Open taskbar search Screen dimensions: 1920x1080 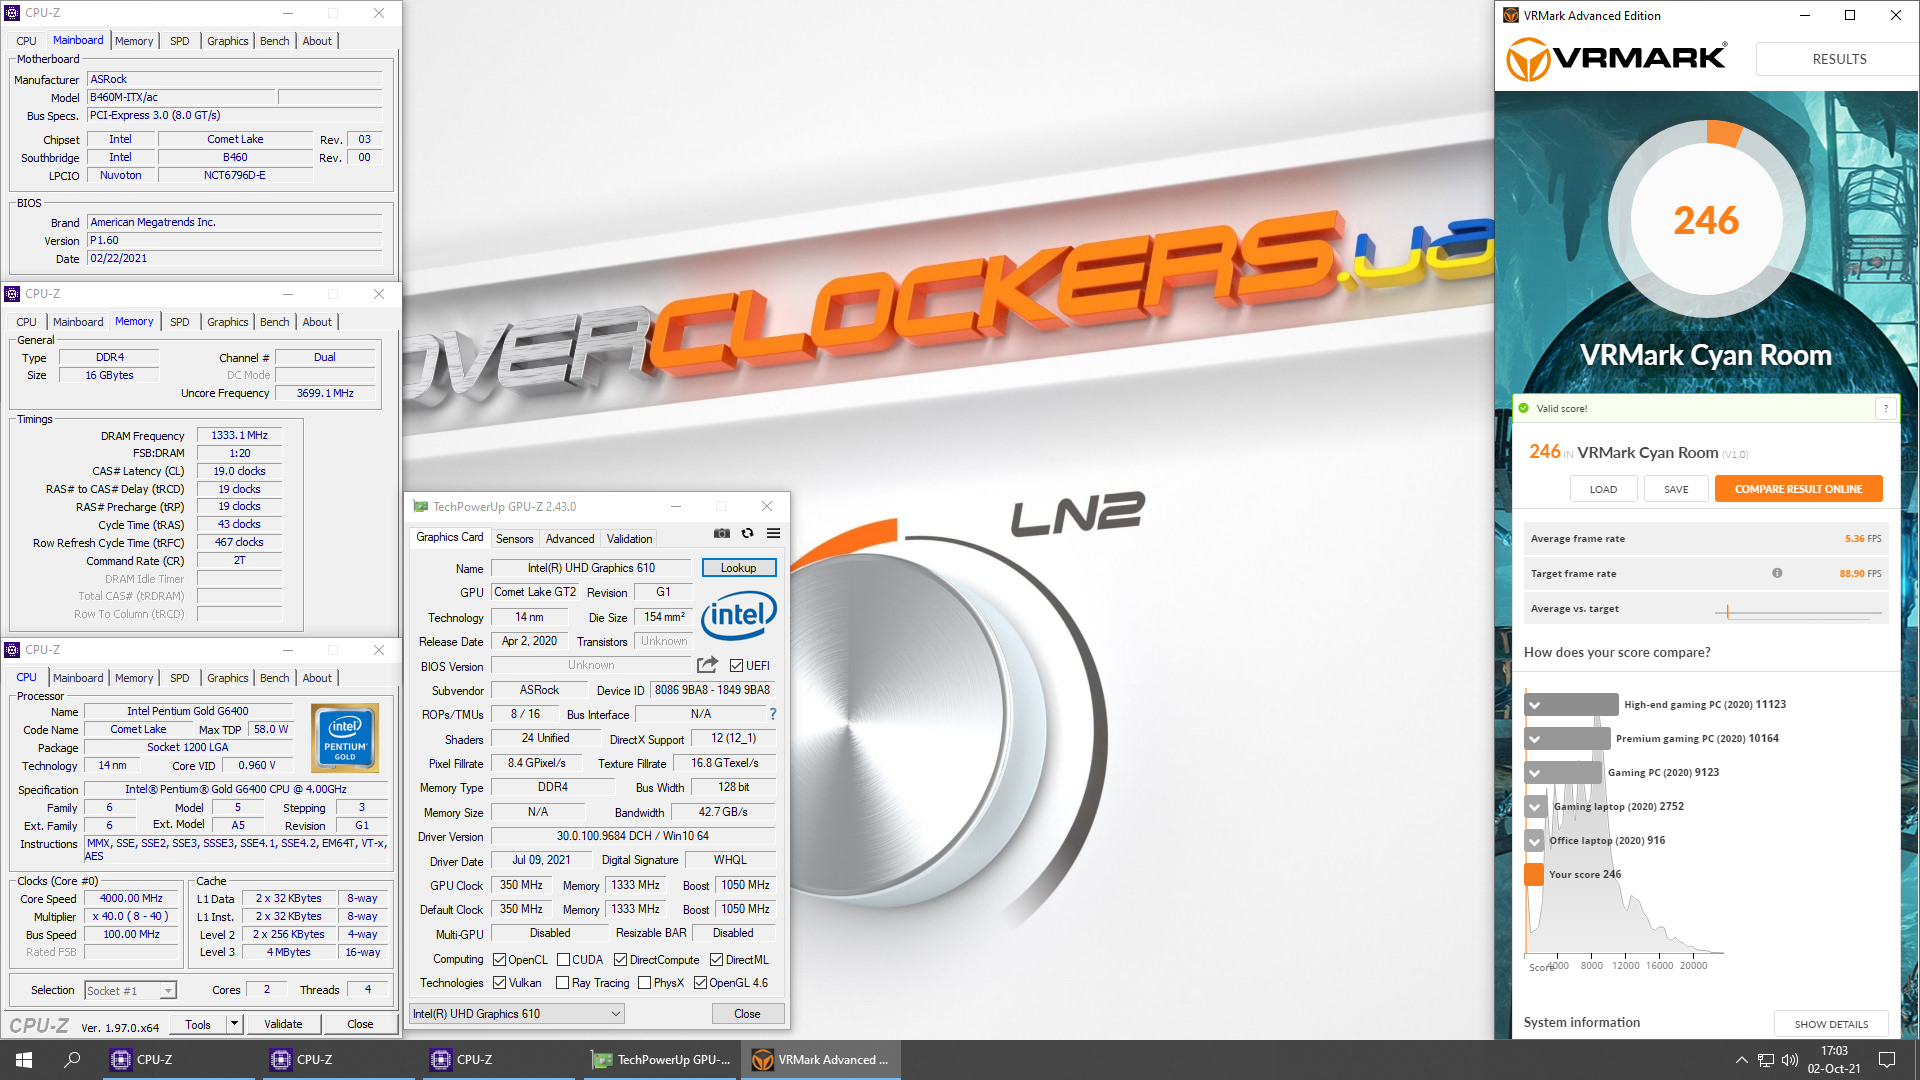(72, 1060)
